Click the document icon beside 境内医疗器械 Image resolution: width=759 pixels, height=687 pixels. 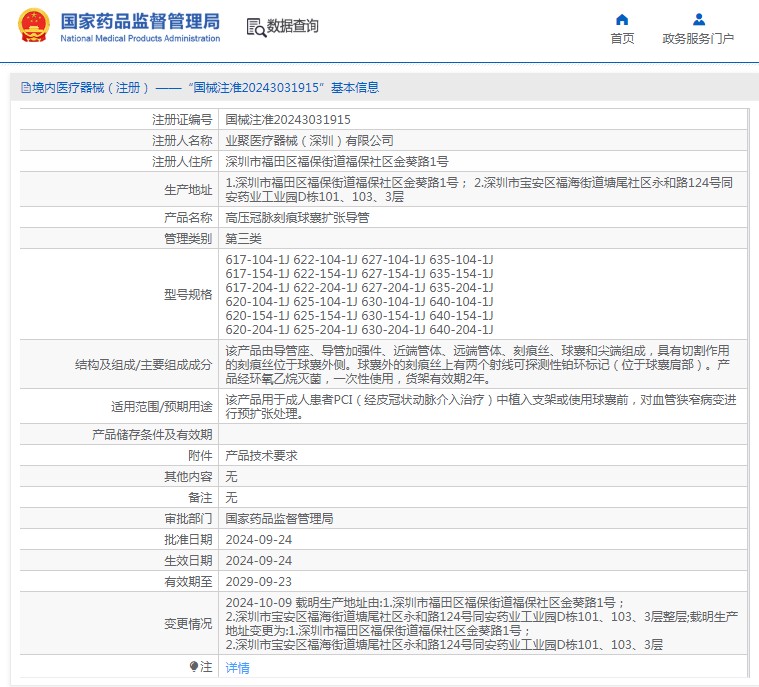[25, 88]
